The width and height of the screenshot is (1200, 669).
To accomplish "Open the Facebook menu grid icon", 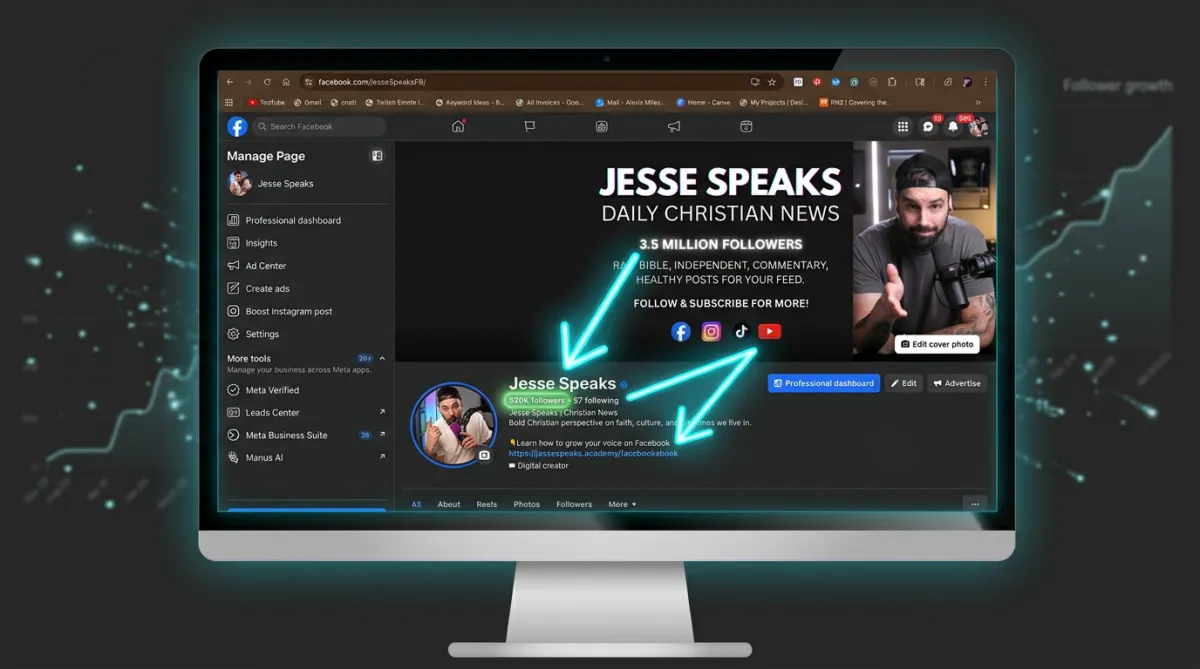I will pyautogui.click(x=903, y=126).
